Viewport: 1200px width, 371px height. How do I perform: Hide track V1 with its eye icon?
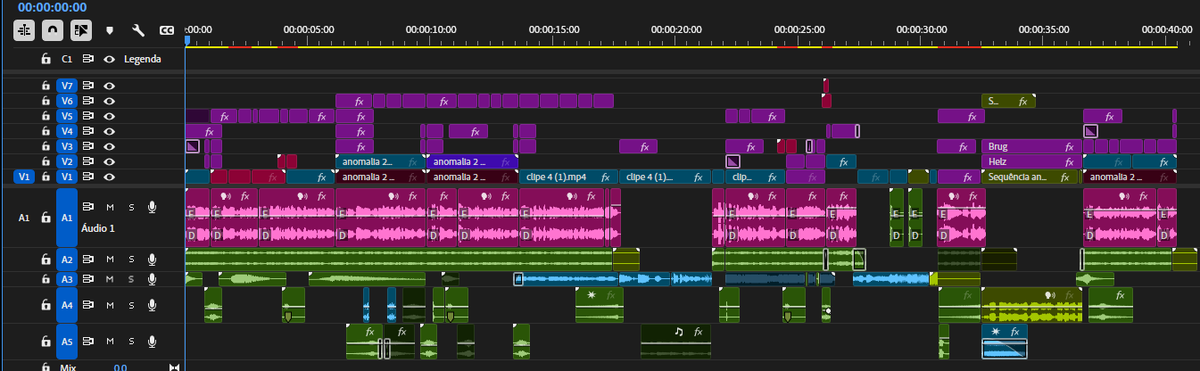(109, 176)
